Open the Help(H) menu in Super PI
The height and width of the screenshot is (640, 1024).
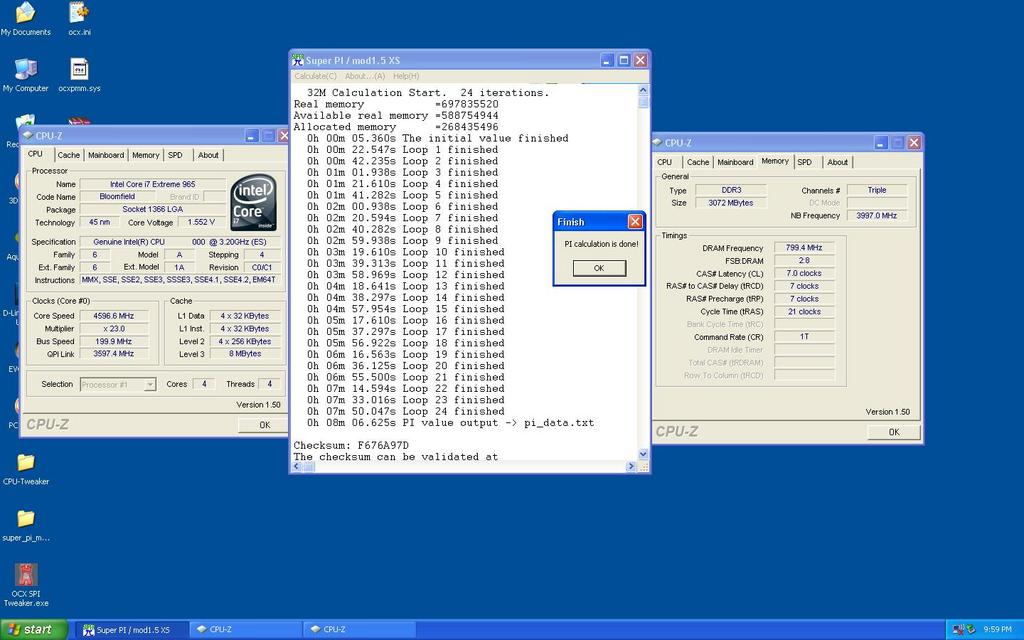click(406, 76)
